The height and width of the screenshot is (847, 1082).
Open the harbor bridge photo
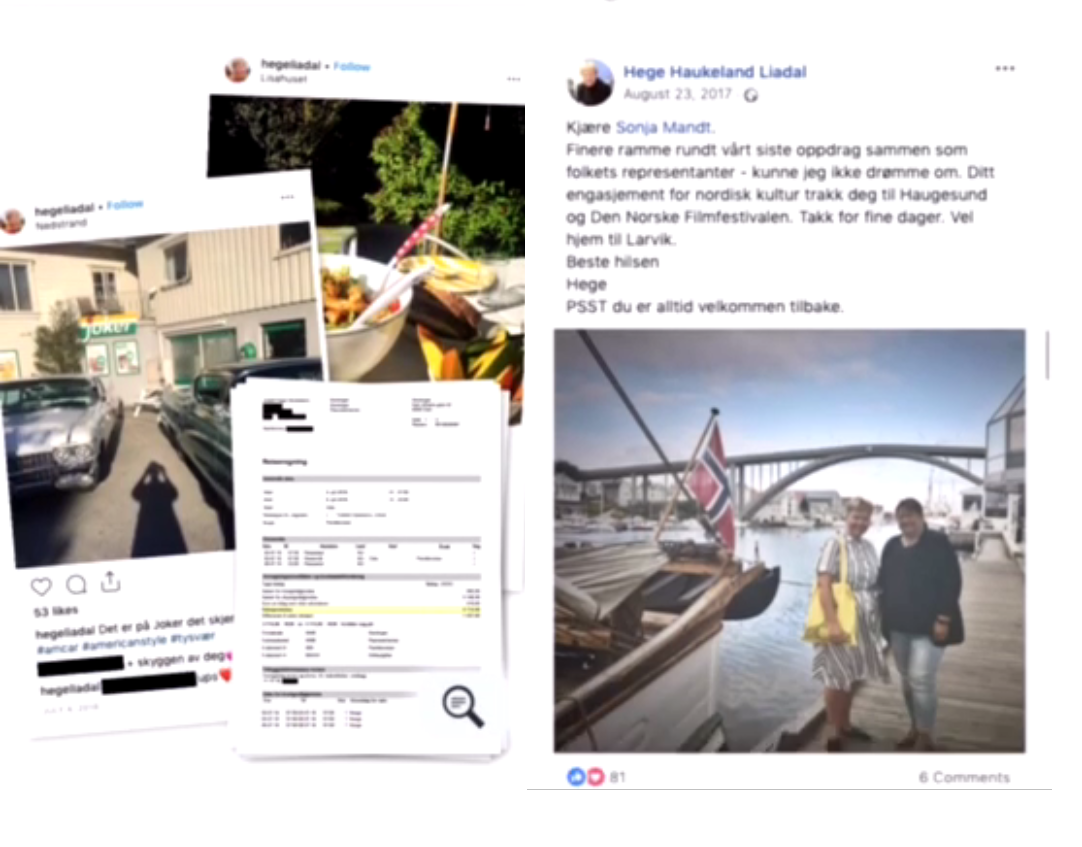[789, 541]
